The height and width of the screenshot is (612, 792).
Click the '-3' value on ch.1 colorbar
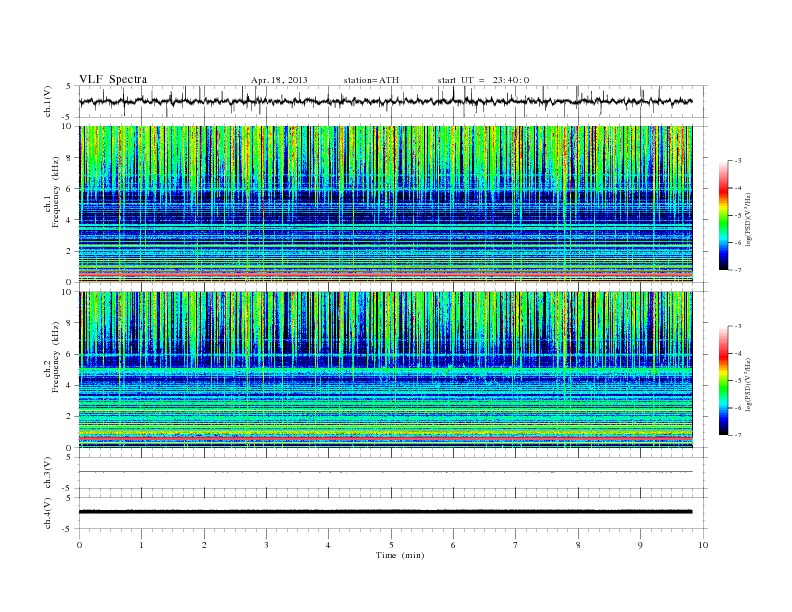click(738, 161)
